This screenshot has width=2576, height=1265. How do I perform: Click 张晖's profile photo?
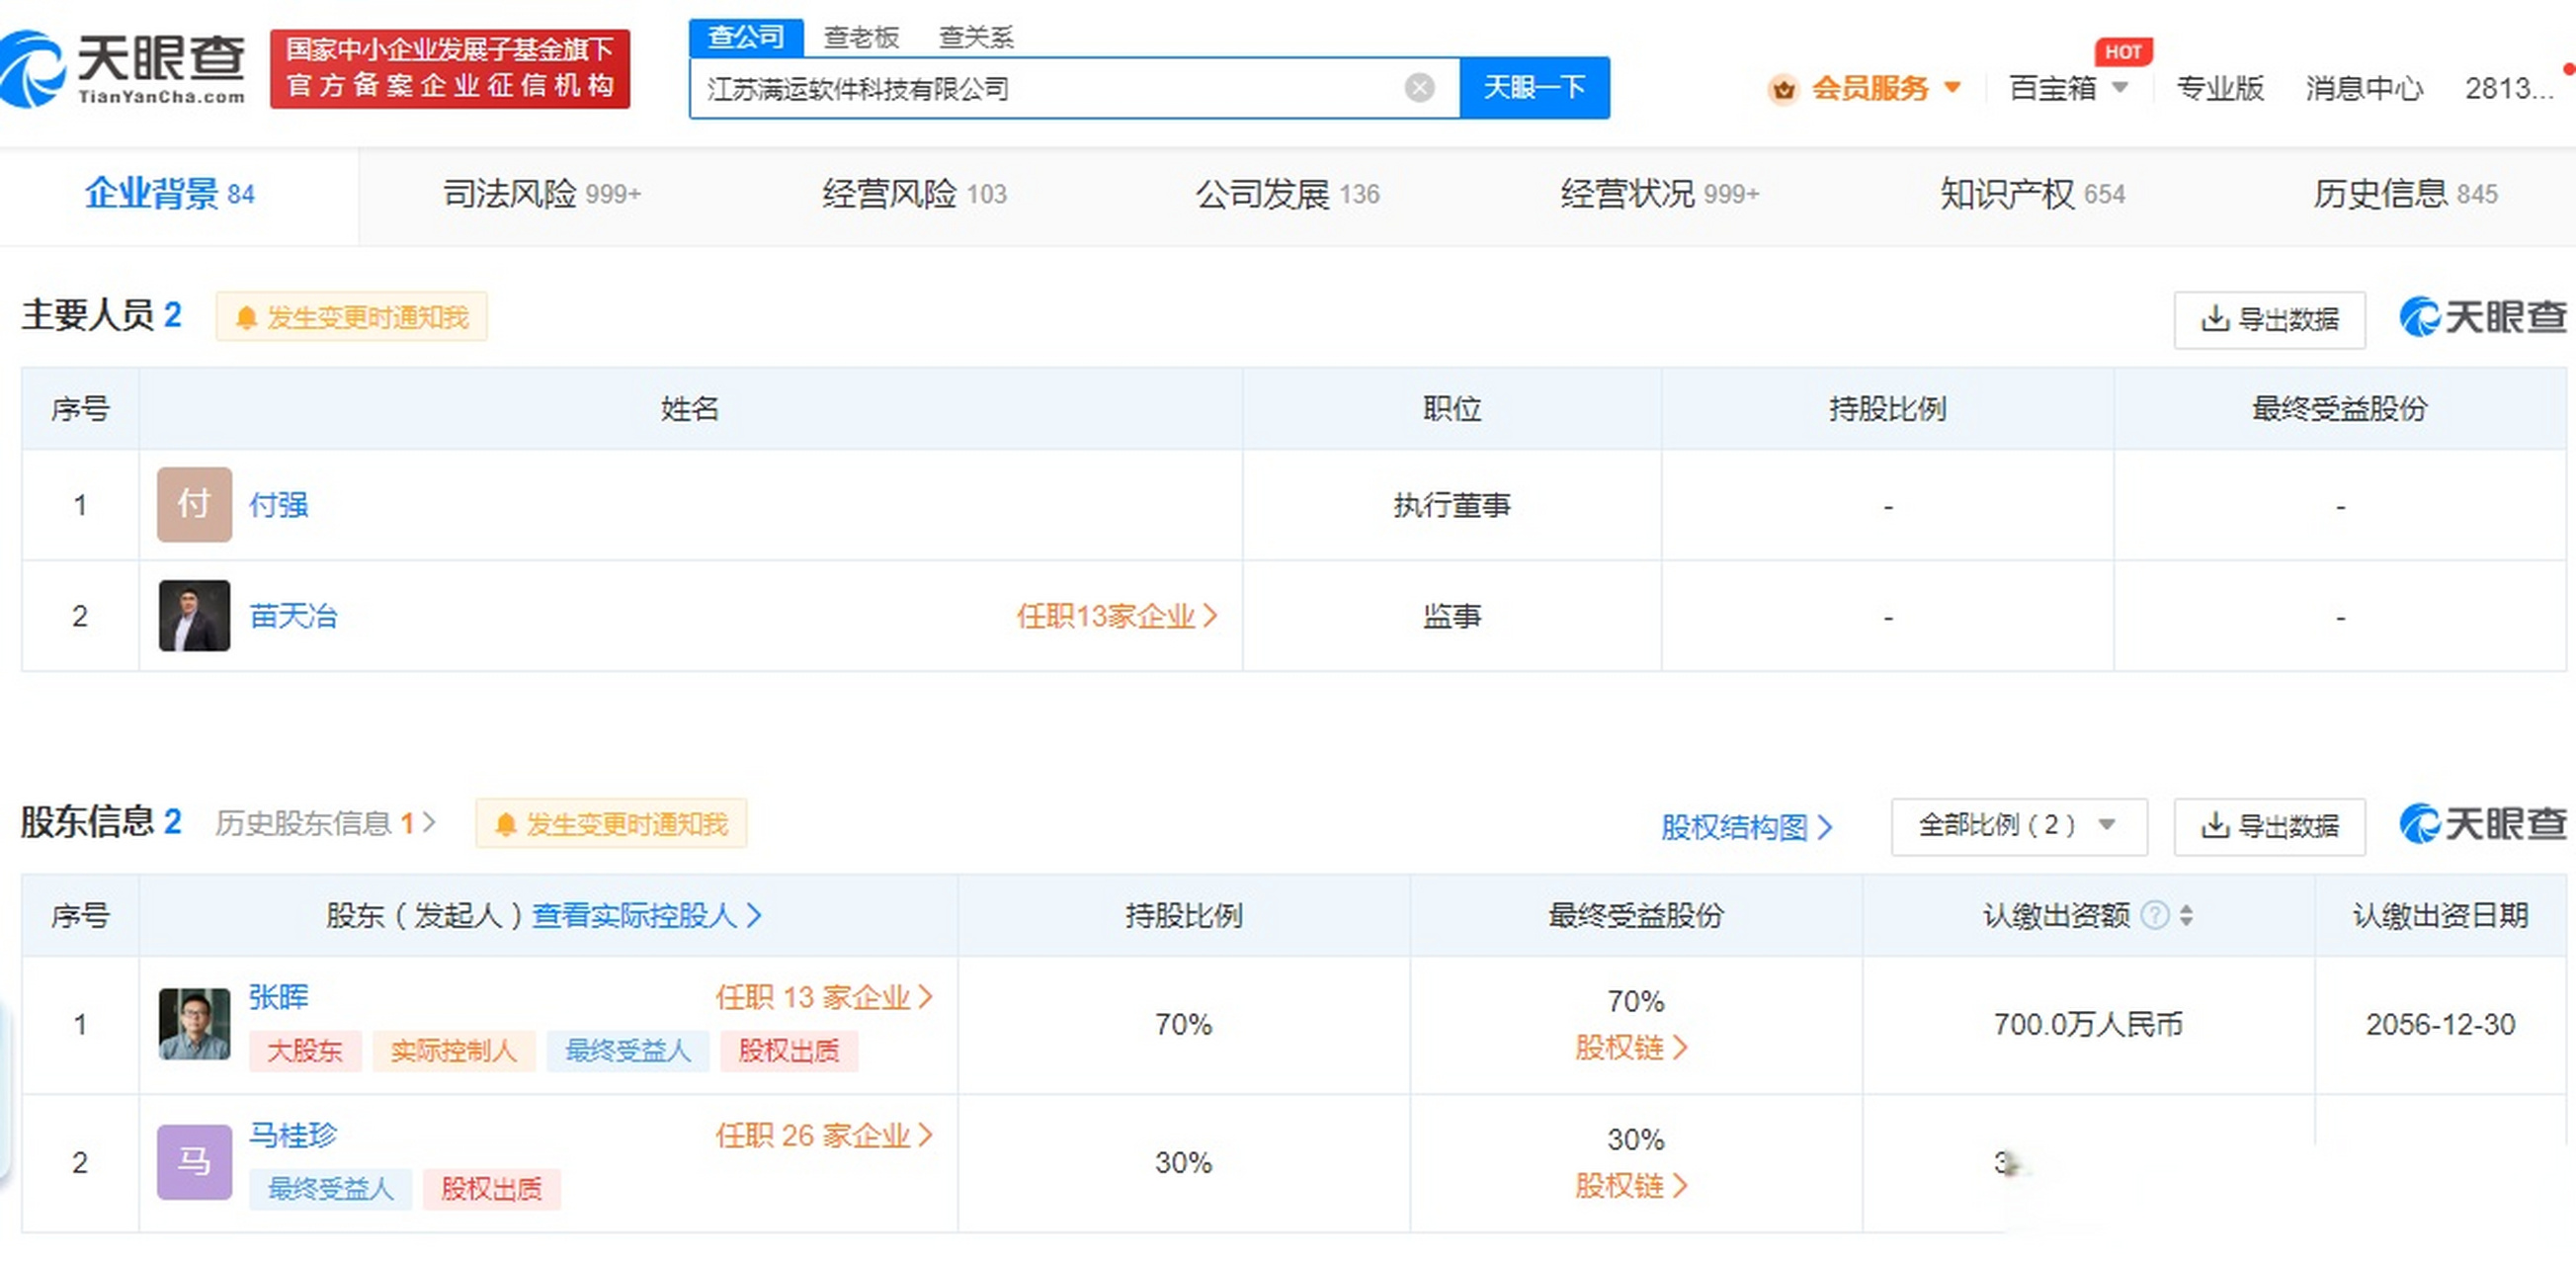click(194, 1023)
